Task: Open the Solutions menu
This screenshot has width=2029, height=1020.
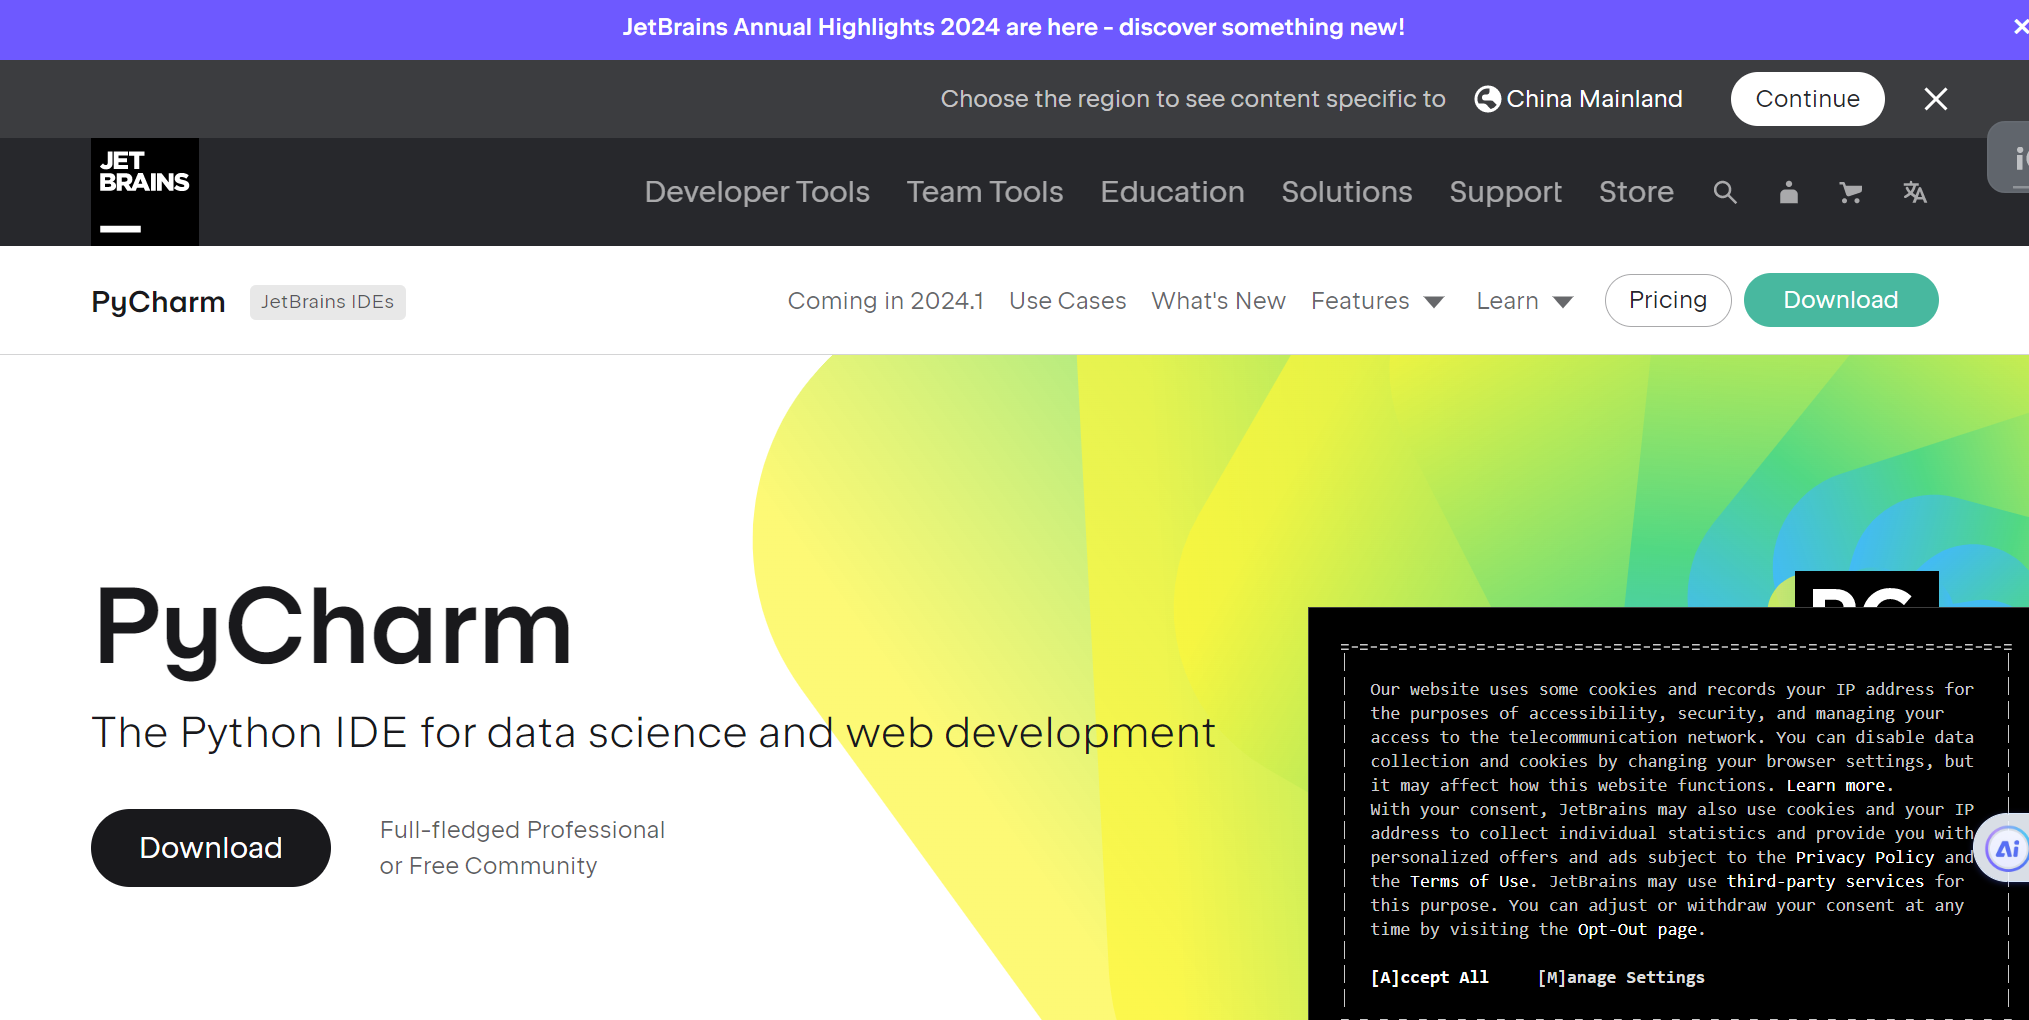Action: click(x=1347, y=192)
